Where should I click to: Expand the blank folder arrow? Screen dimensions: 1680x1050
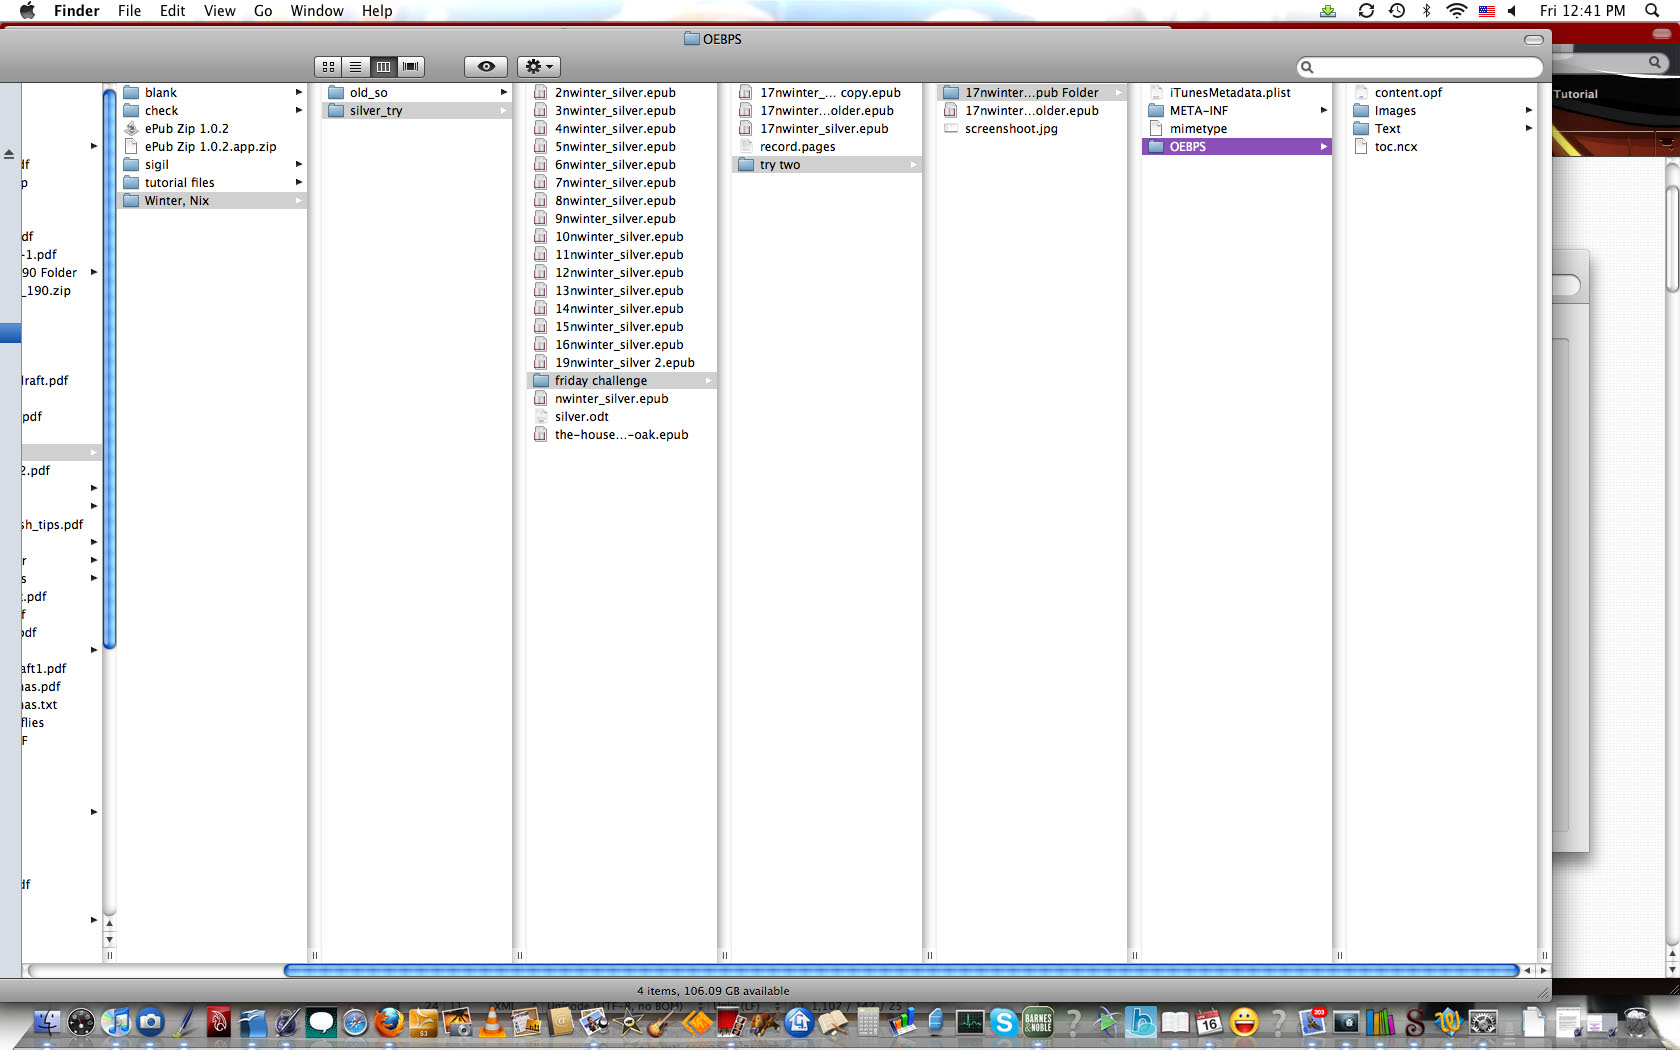coord(298,92)
